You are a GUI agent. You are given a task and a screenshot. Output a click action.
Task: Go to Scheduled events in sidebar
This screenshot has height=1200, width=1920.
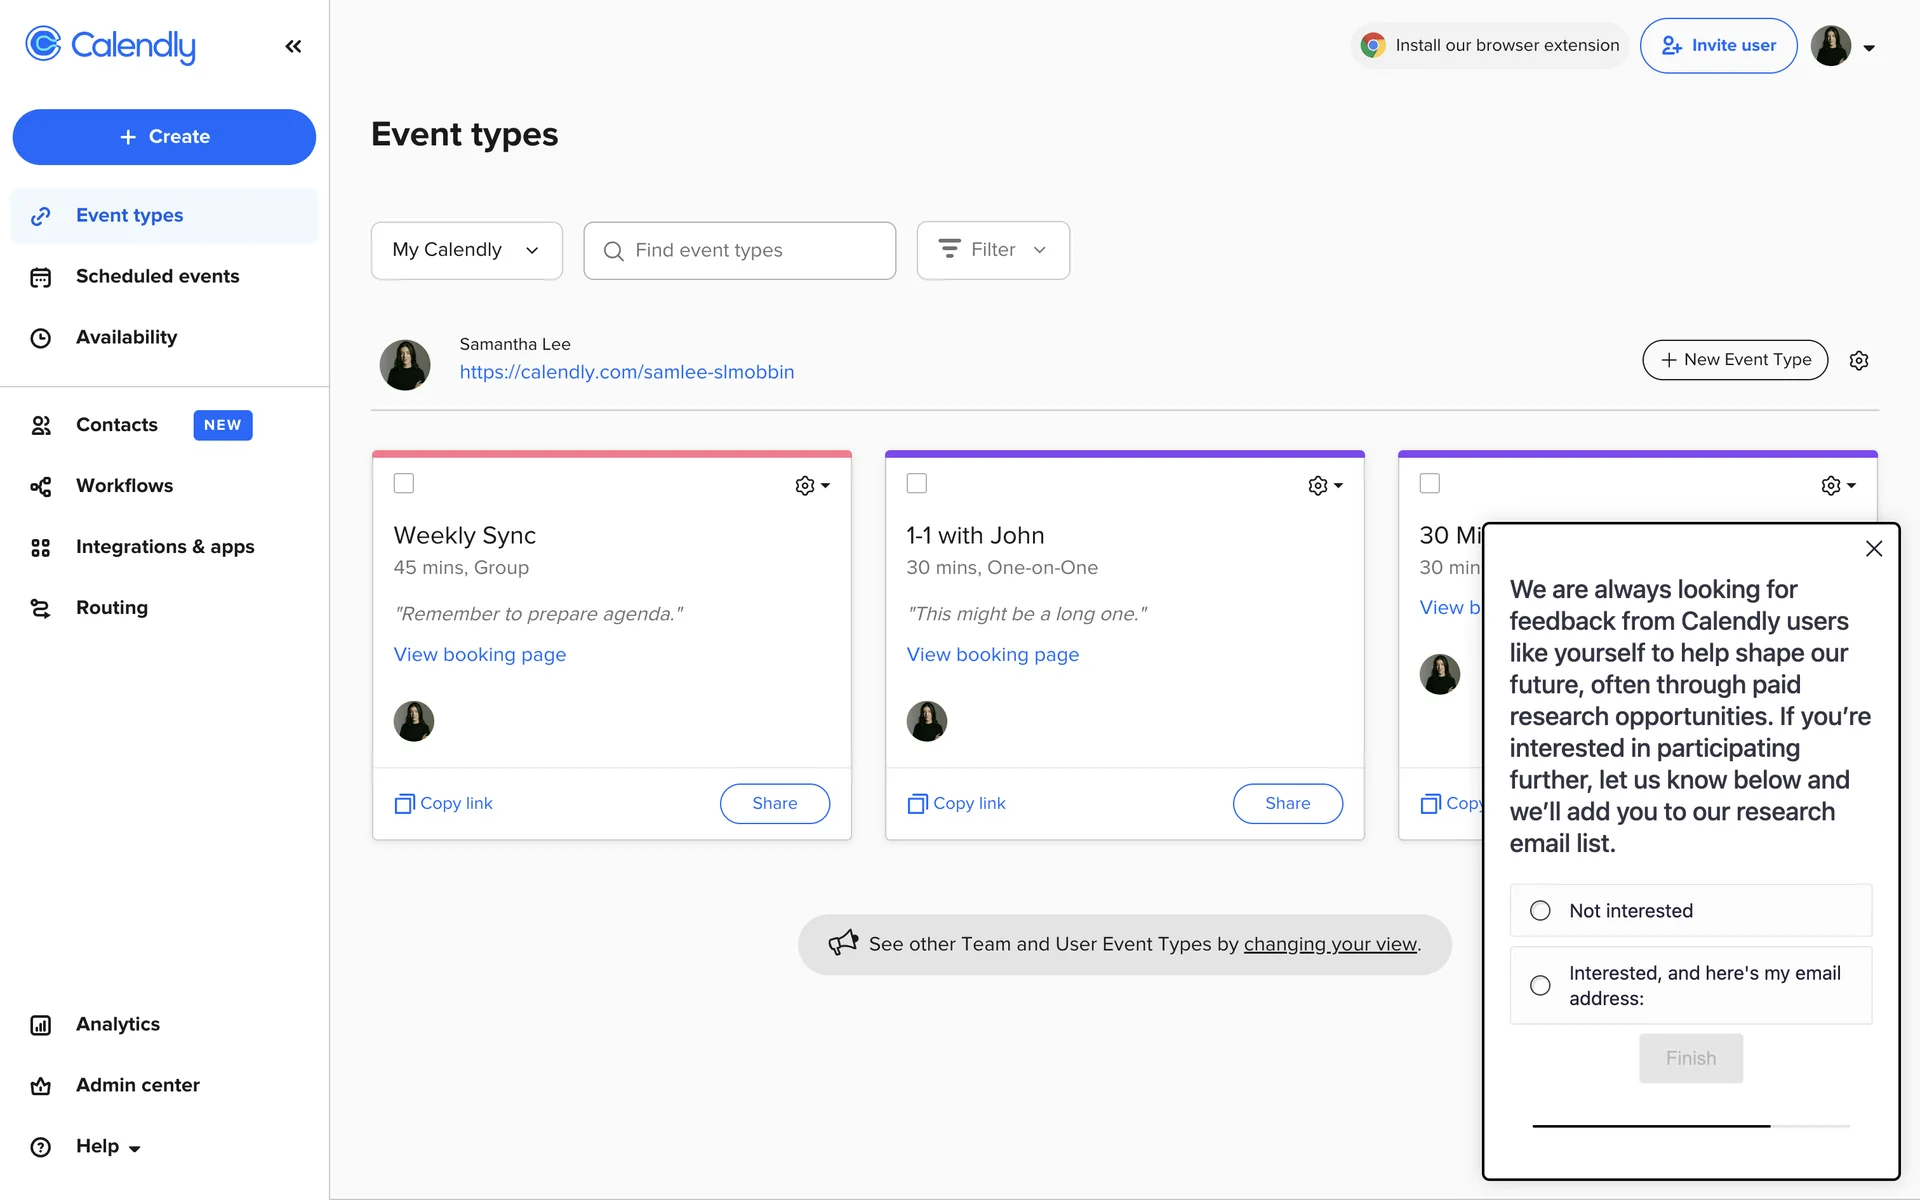pos(157,277)
